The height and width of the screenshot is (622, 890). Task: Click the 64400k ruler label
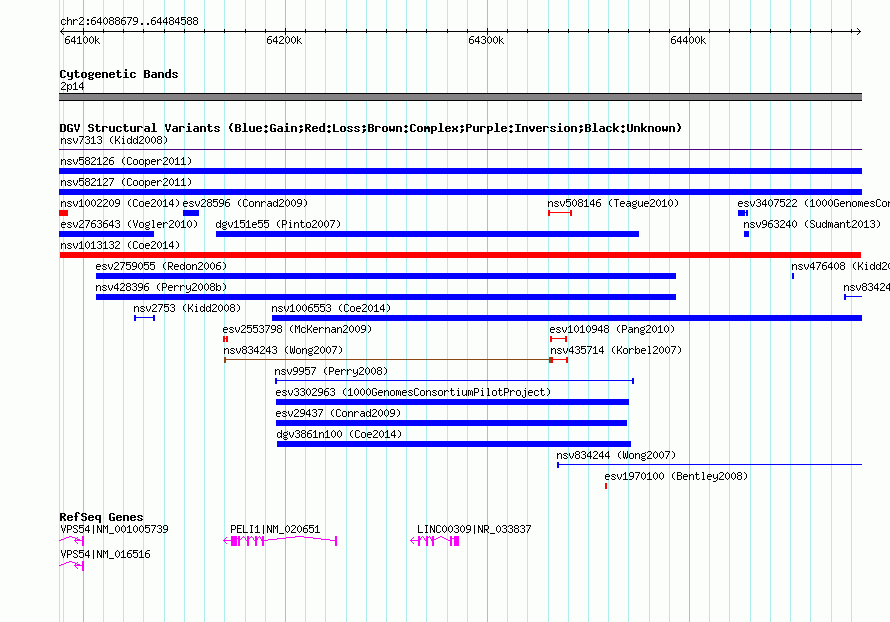tap(688, 40)
